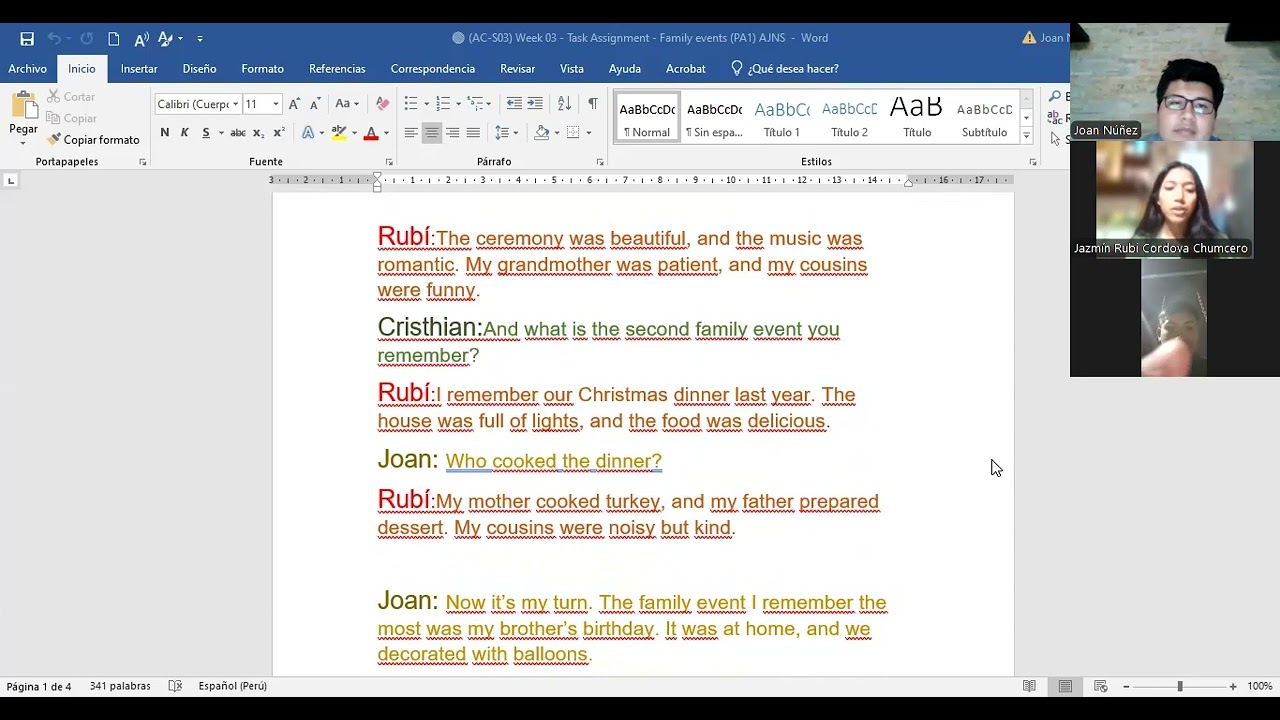Viewport: 1280px width, 720px height.
Task: Click the proofing errors icon in status bar
Action: pyautogui.click(x=175, y=686)
